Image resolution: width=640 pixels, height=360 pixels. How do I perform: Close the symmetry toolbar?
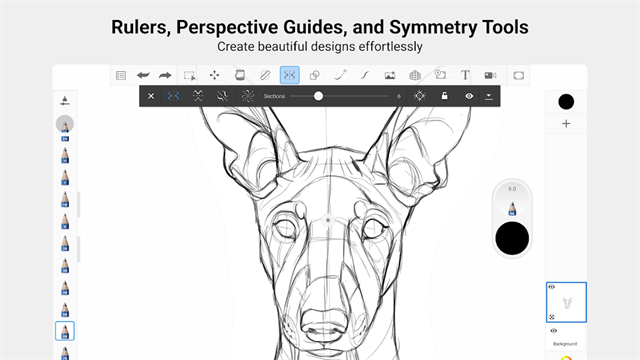click(151, 96)
